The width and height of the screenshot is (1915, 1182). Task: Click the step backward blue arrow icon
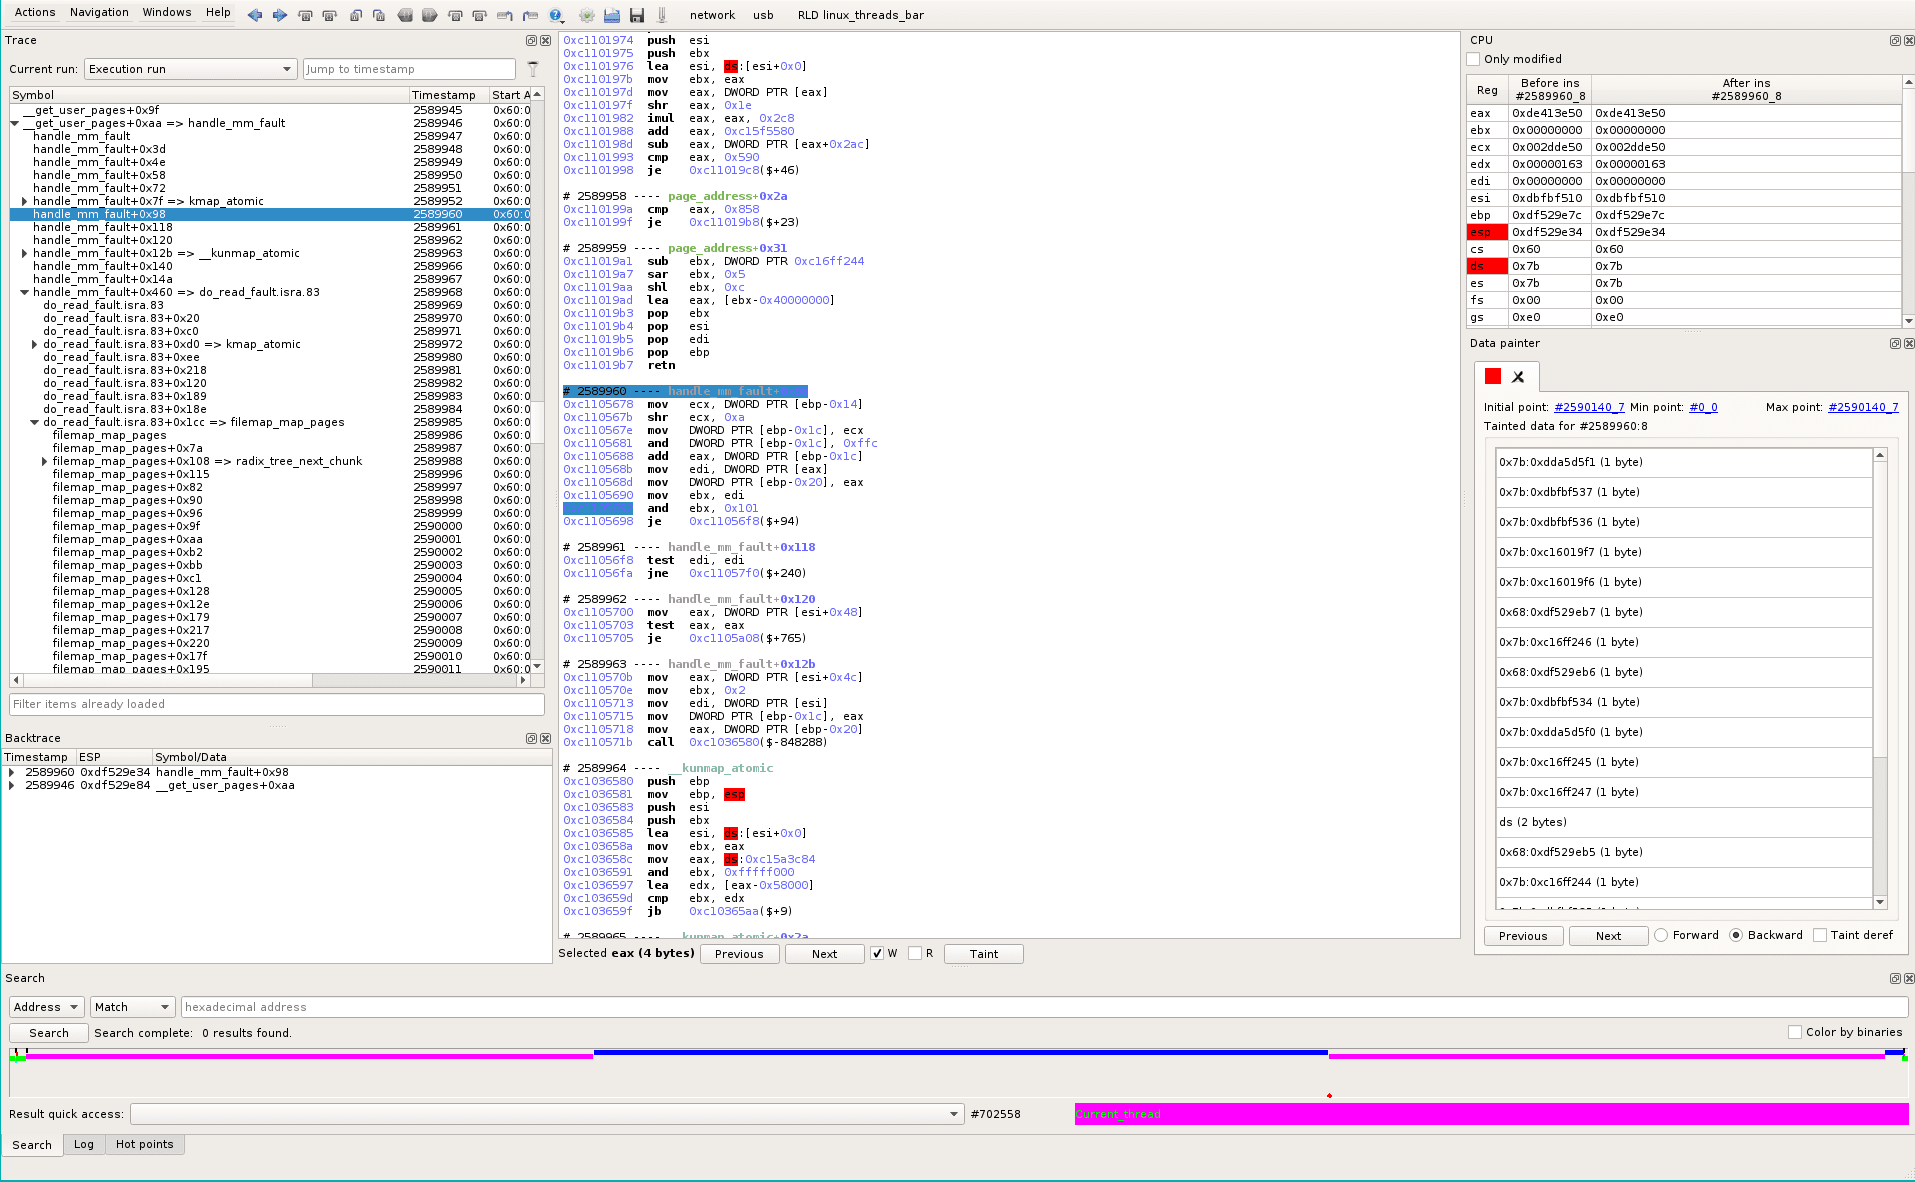(255, 15)
